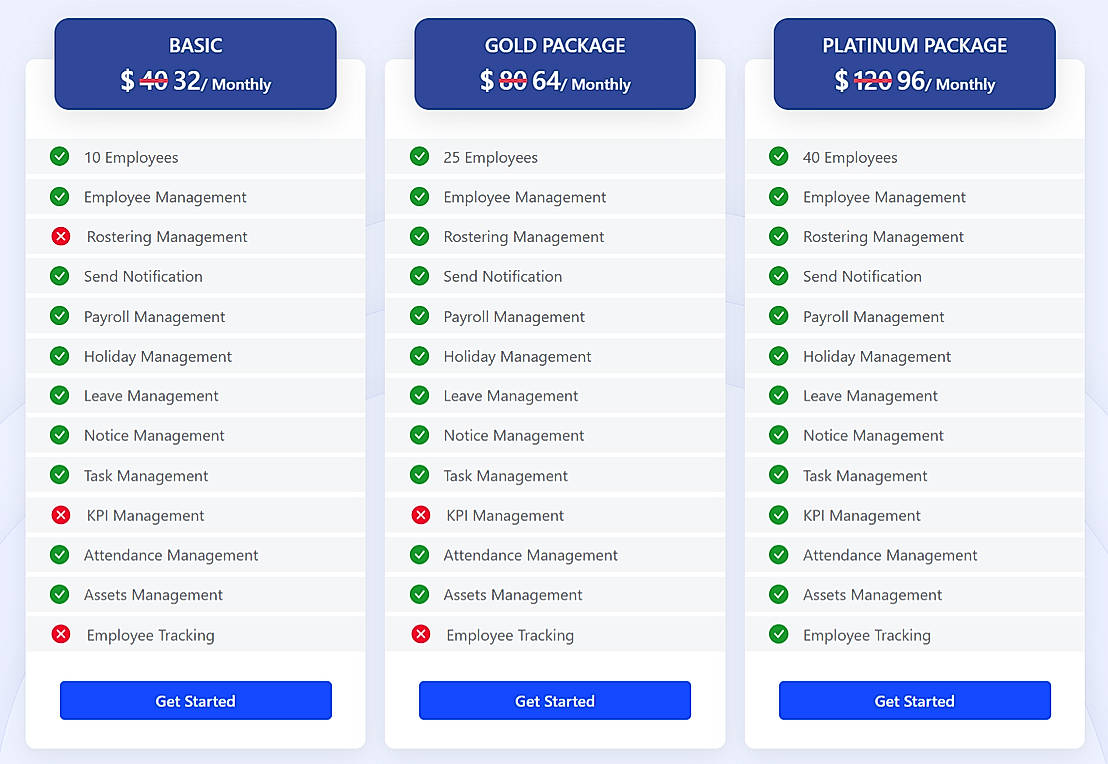The image size is (1108, 764).
Task: Click green check beside Platinum Employee Management
Action: [x=779, y=196]
